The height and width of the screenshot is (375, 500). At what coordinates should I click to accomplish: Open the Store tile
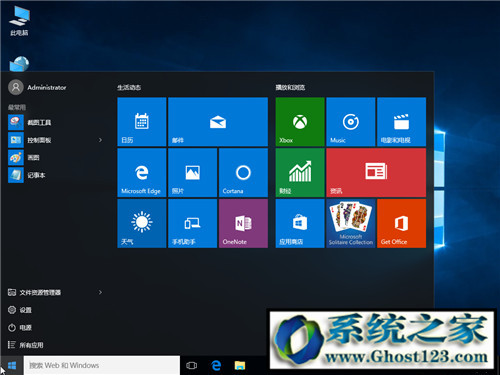click(x=300, y=223)
